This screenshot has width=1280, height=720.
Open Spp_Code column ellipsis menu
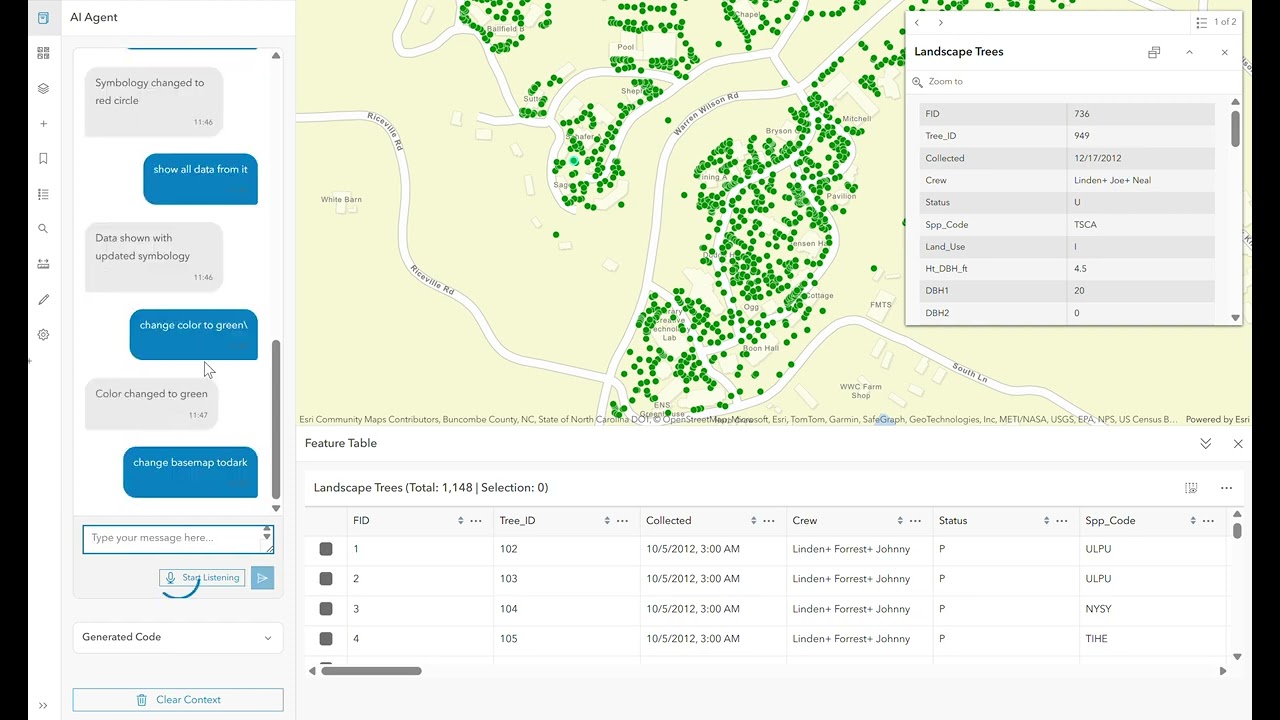point(1208,521)
